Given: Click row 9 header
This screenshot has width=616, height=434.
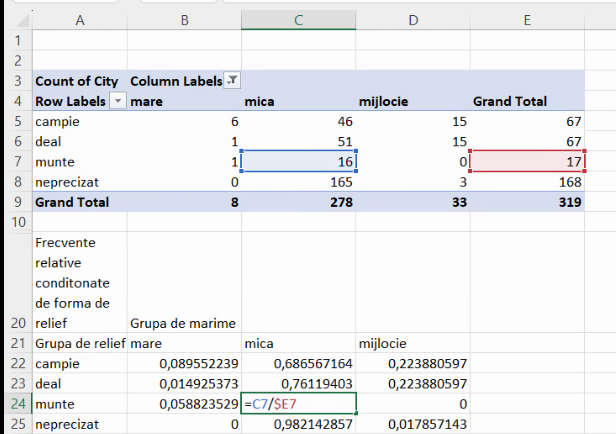Looking at the screenshot, I should (16, 201).
